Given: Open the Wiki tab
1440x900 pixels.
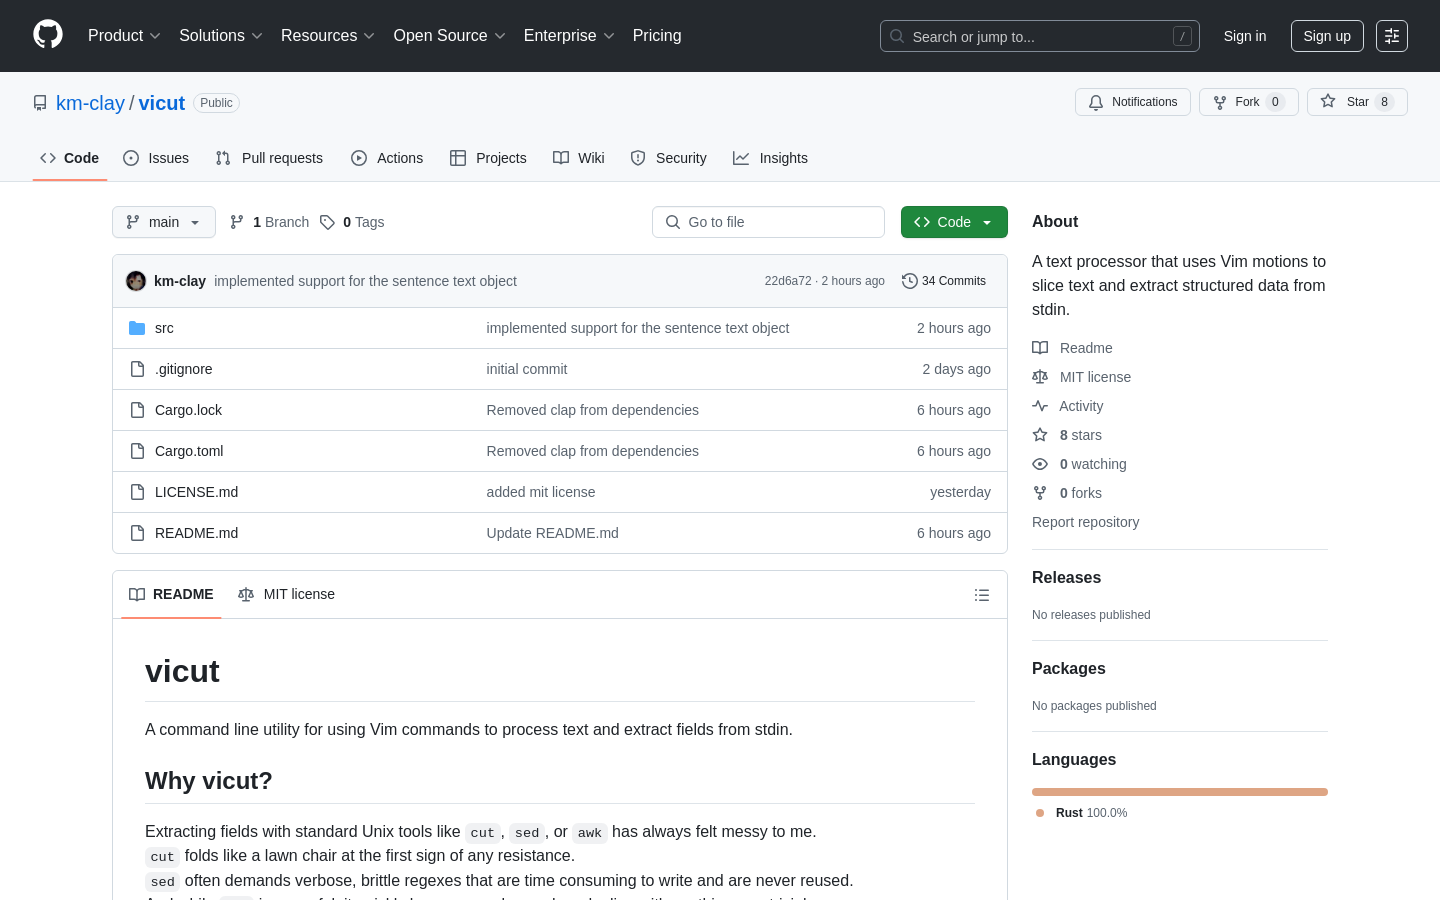Looking at the screenshot, I should (x=579, y=158).
